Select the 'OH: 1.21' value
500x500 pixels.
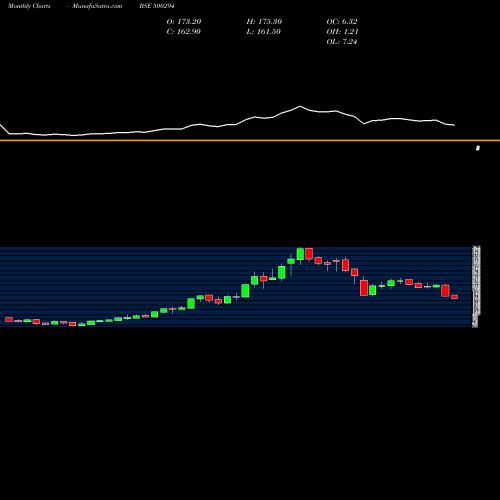[x=342, y=31]
